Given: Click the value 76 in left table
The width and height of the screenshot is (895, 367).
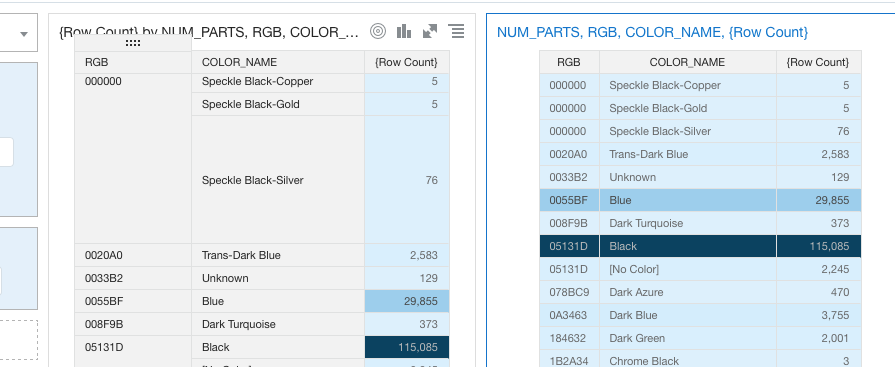Looking at the screenshot, I should point(432,180).
